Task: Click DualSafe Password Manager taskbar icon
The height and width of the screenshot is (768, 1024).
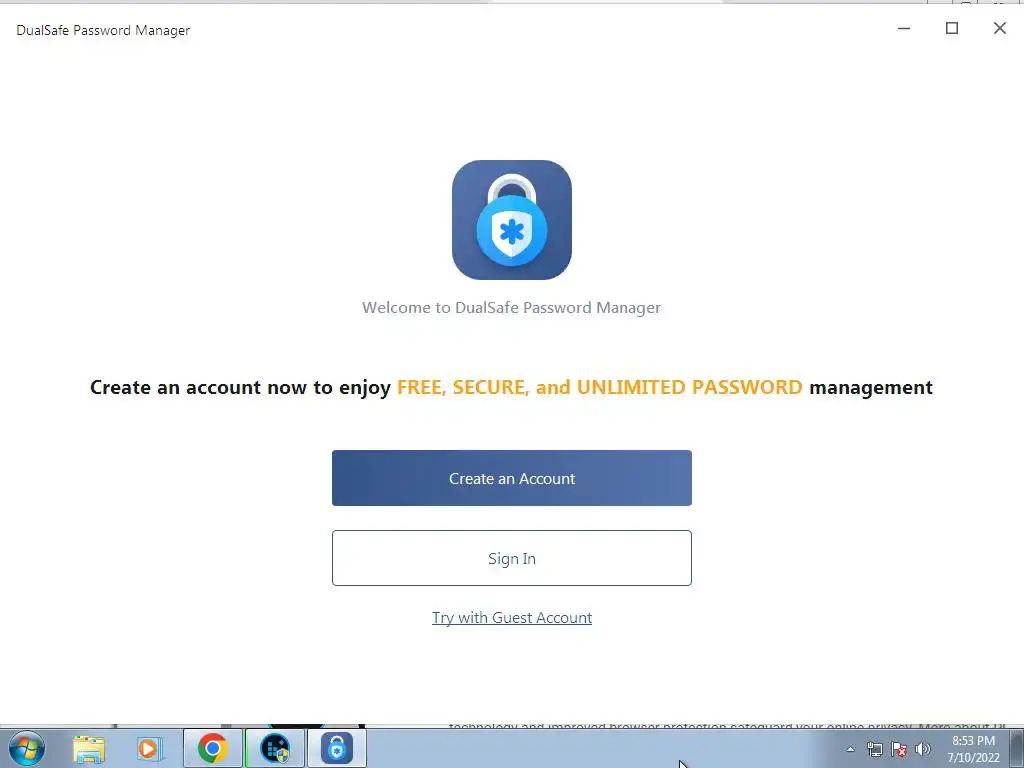Action: 337,748
